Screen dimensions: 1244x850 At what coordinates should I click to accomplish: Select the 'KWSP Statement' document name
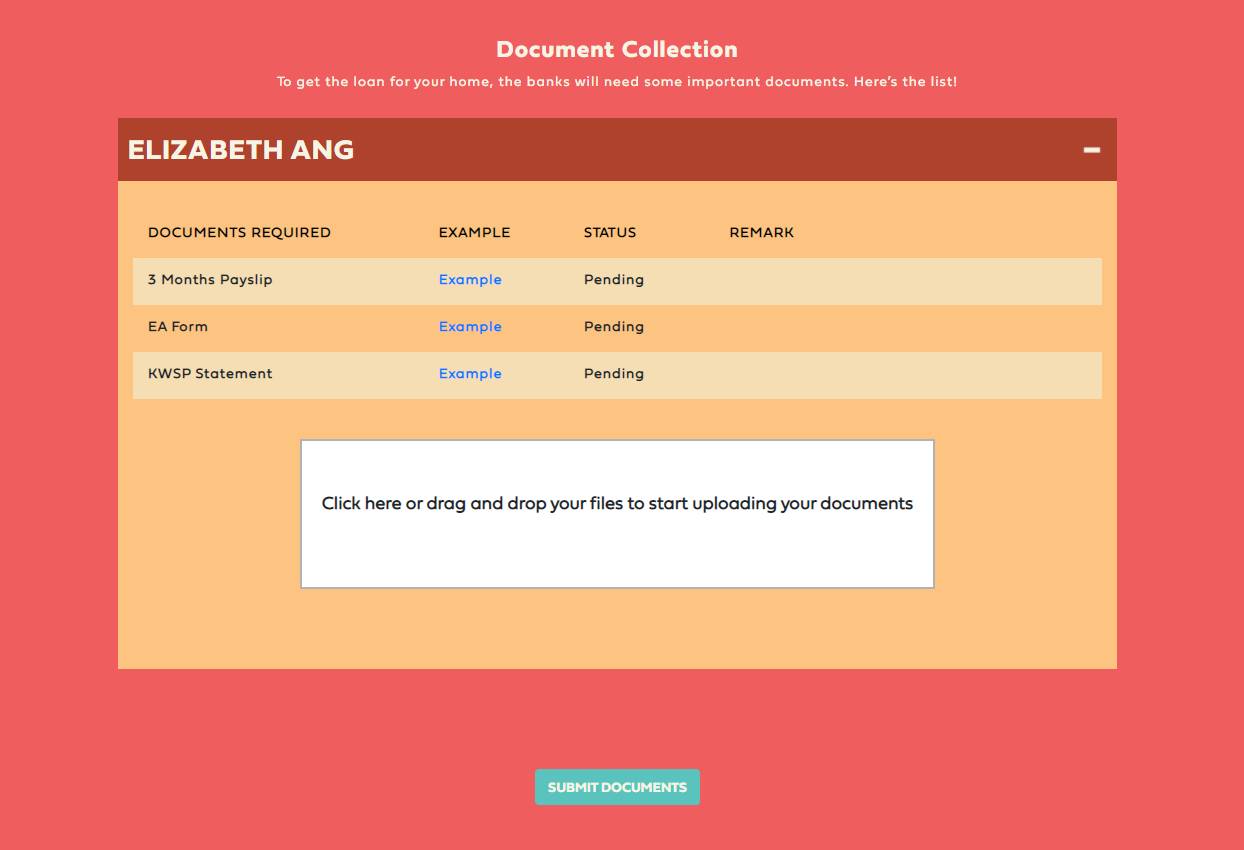pos(210,374)
